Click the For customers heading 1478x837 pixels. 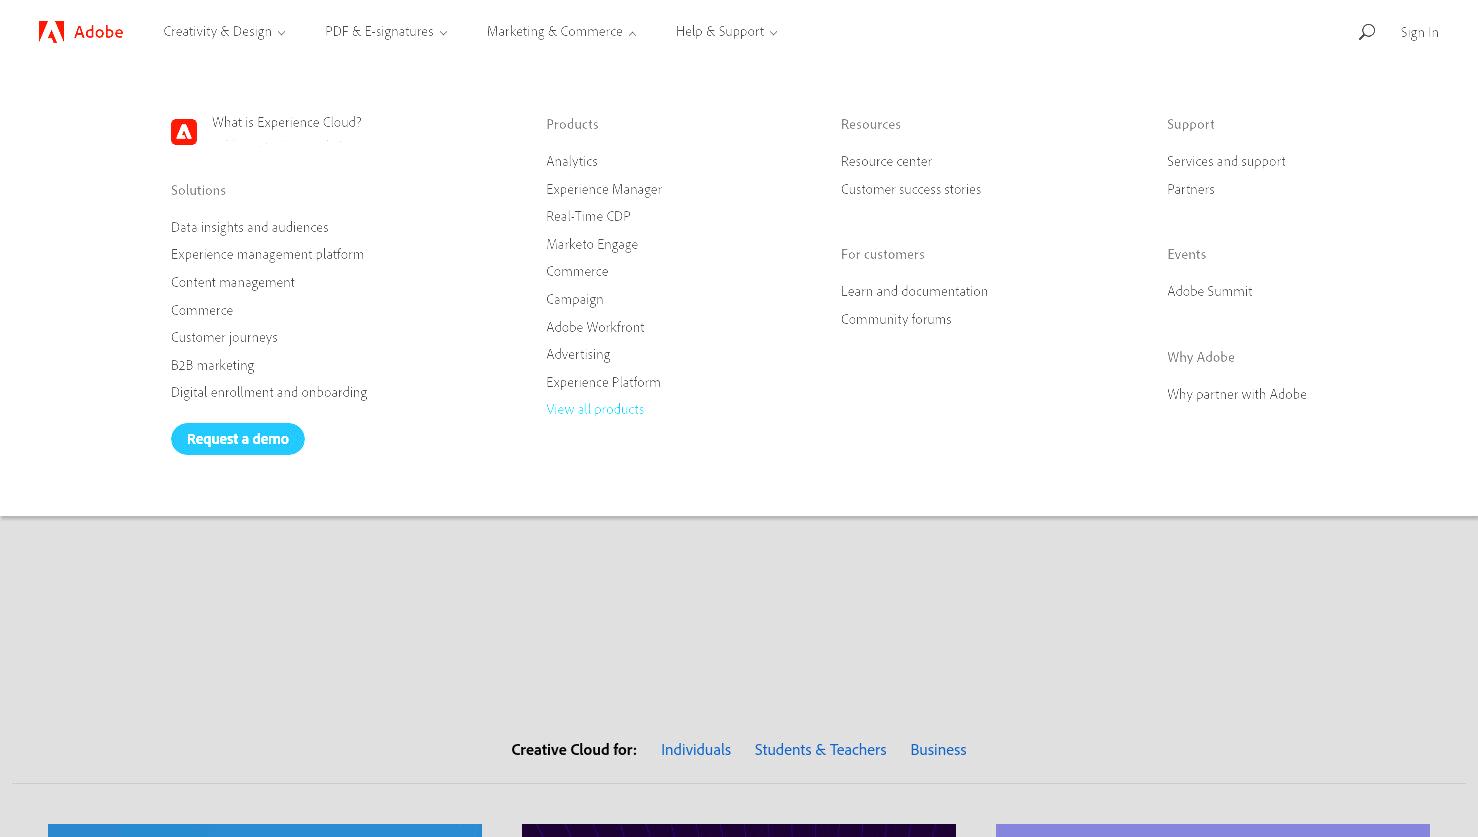coord(883,254)
